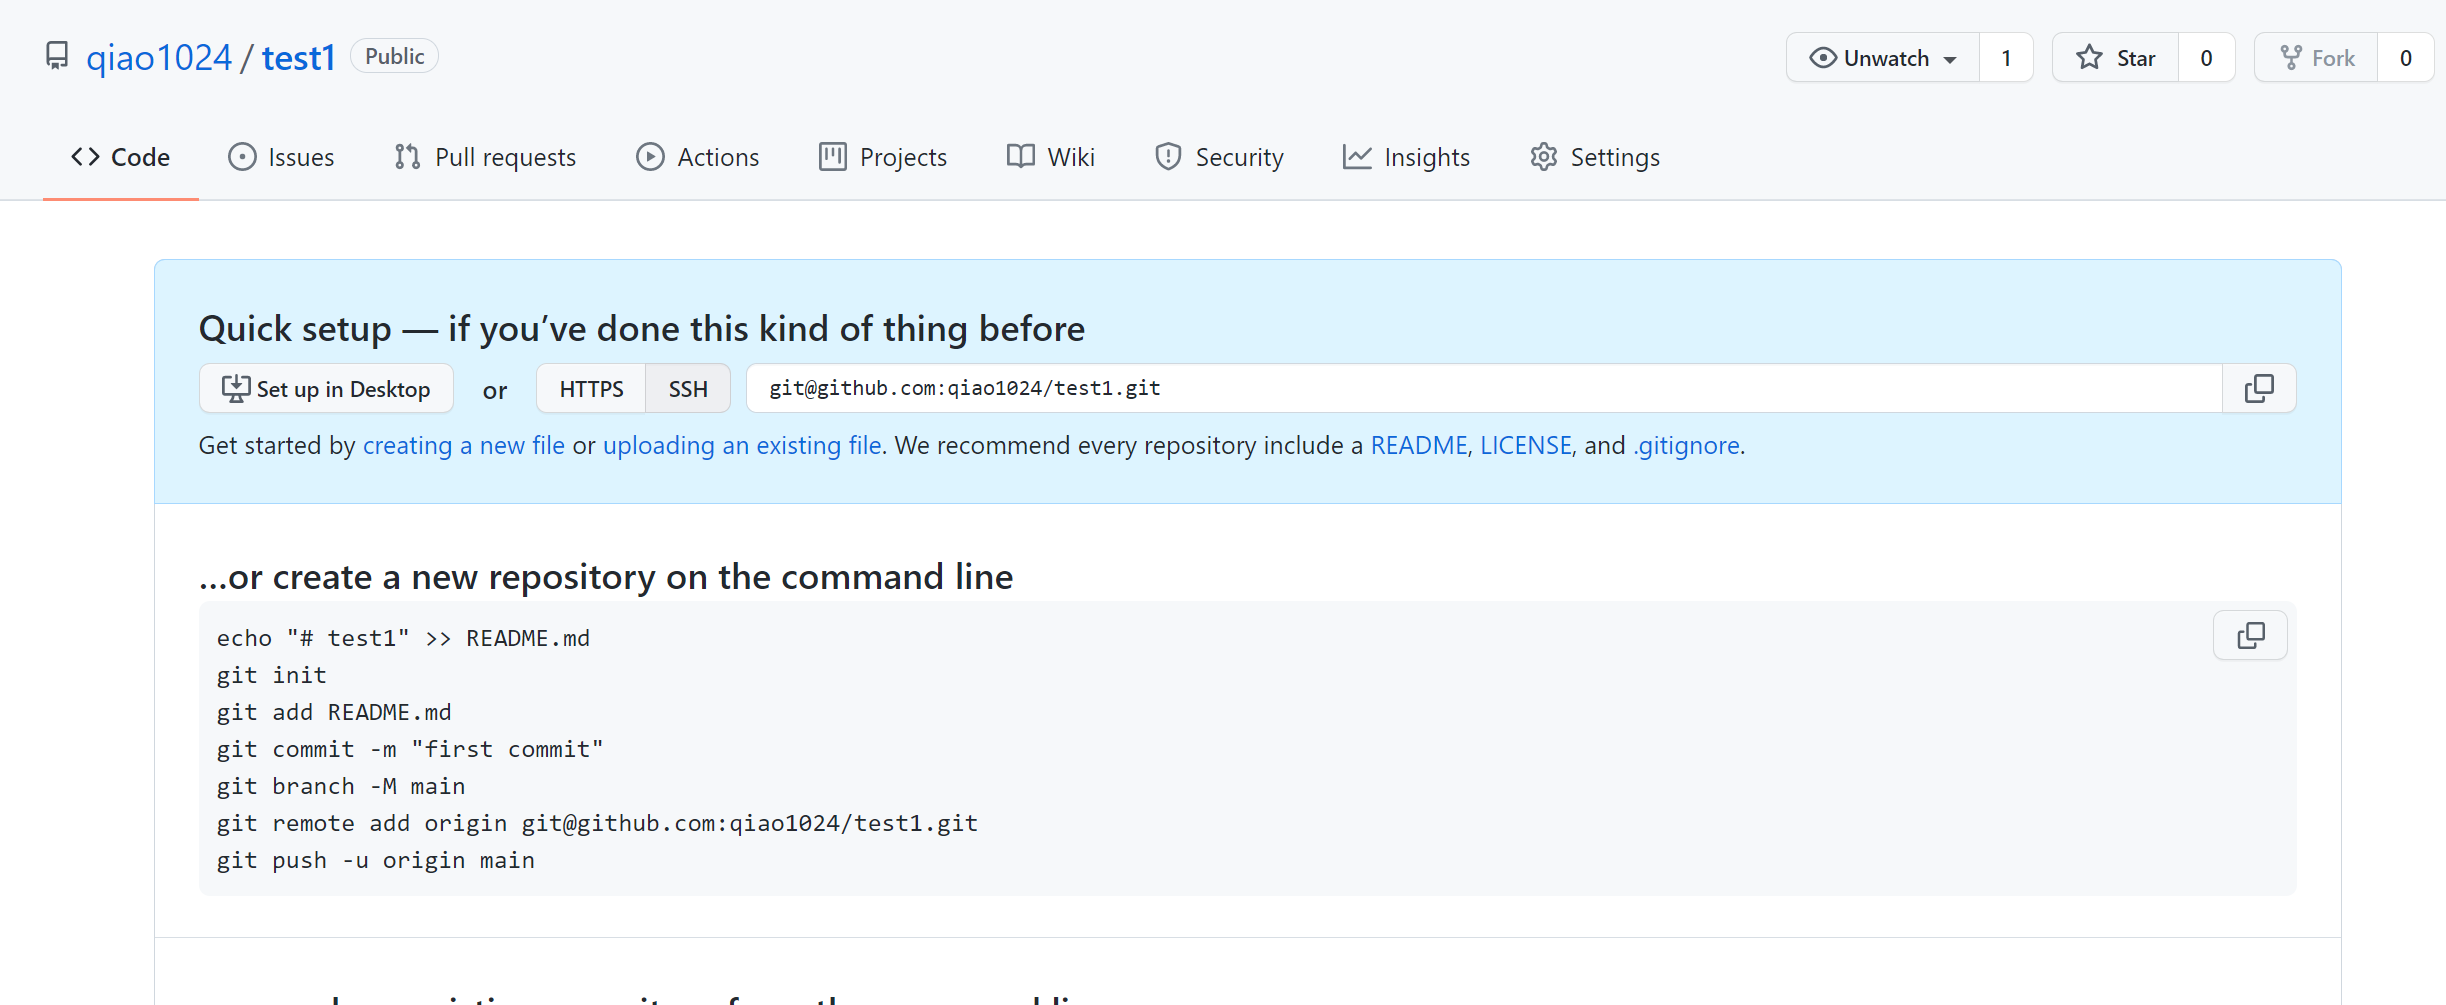
Task: Open the stargazers count showing 0
Action: [x=2206, y=58]
